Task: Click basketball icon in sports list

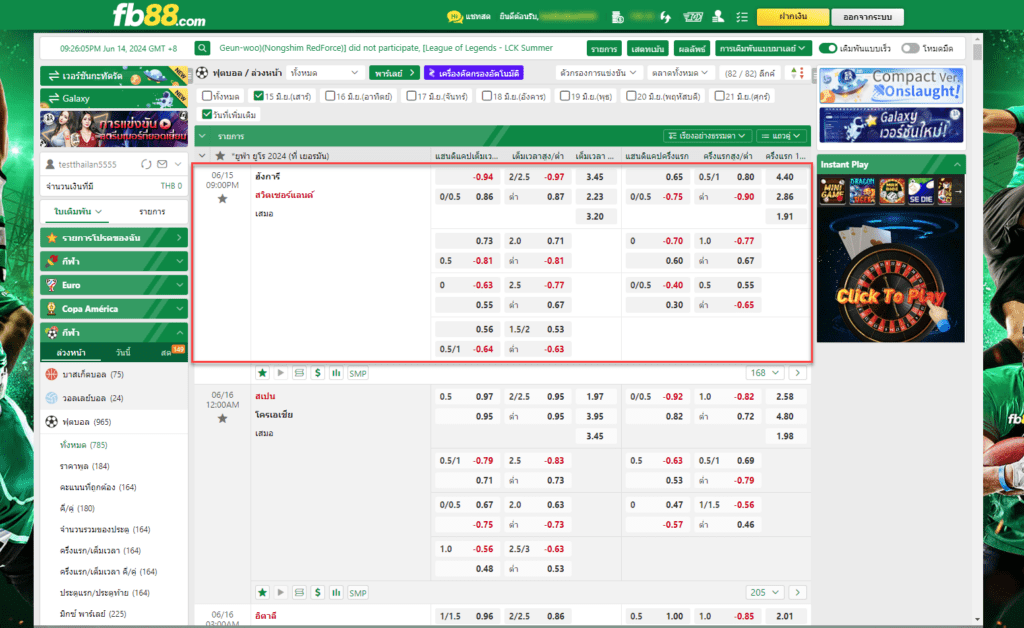Action: 52,374
